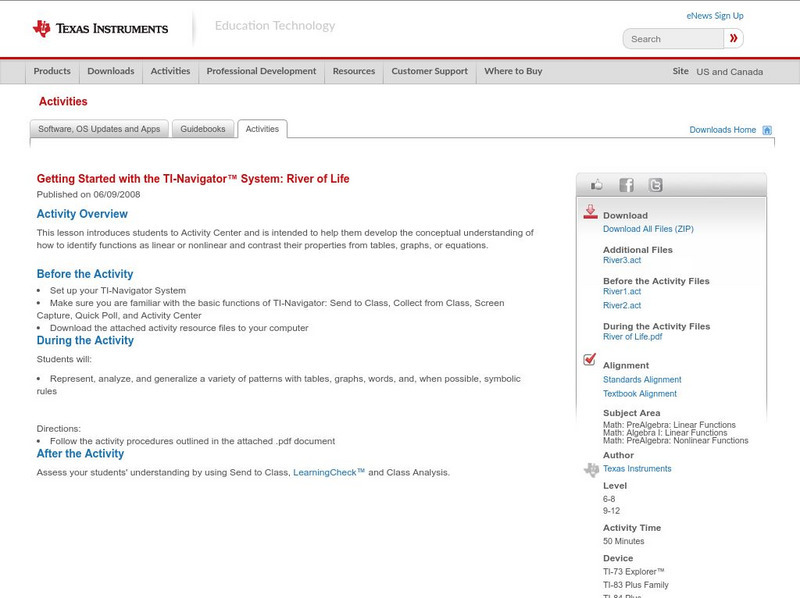
Task: Click the Alignment checkmark icon
Action: [x=590, y=359]
